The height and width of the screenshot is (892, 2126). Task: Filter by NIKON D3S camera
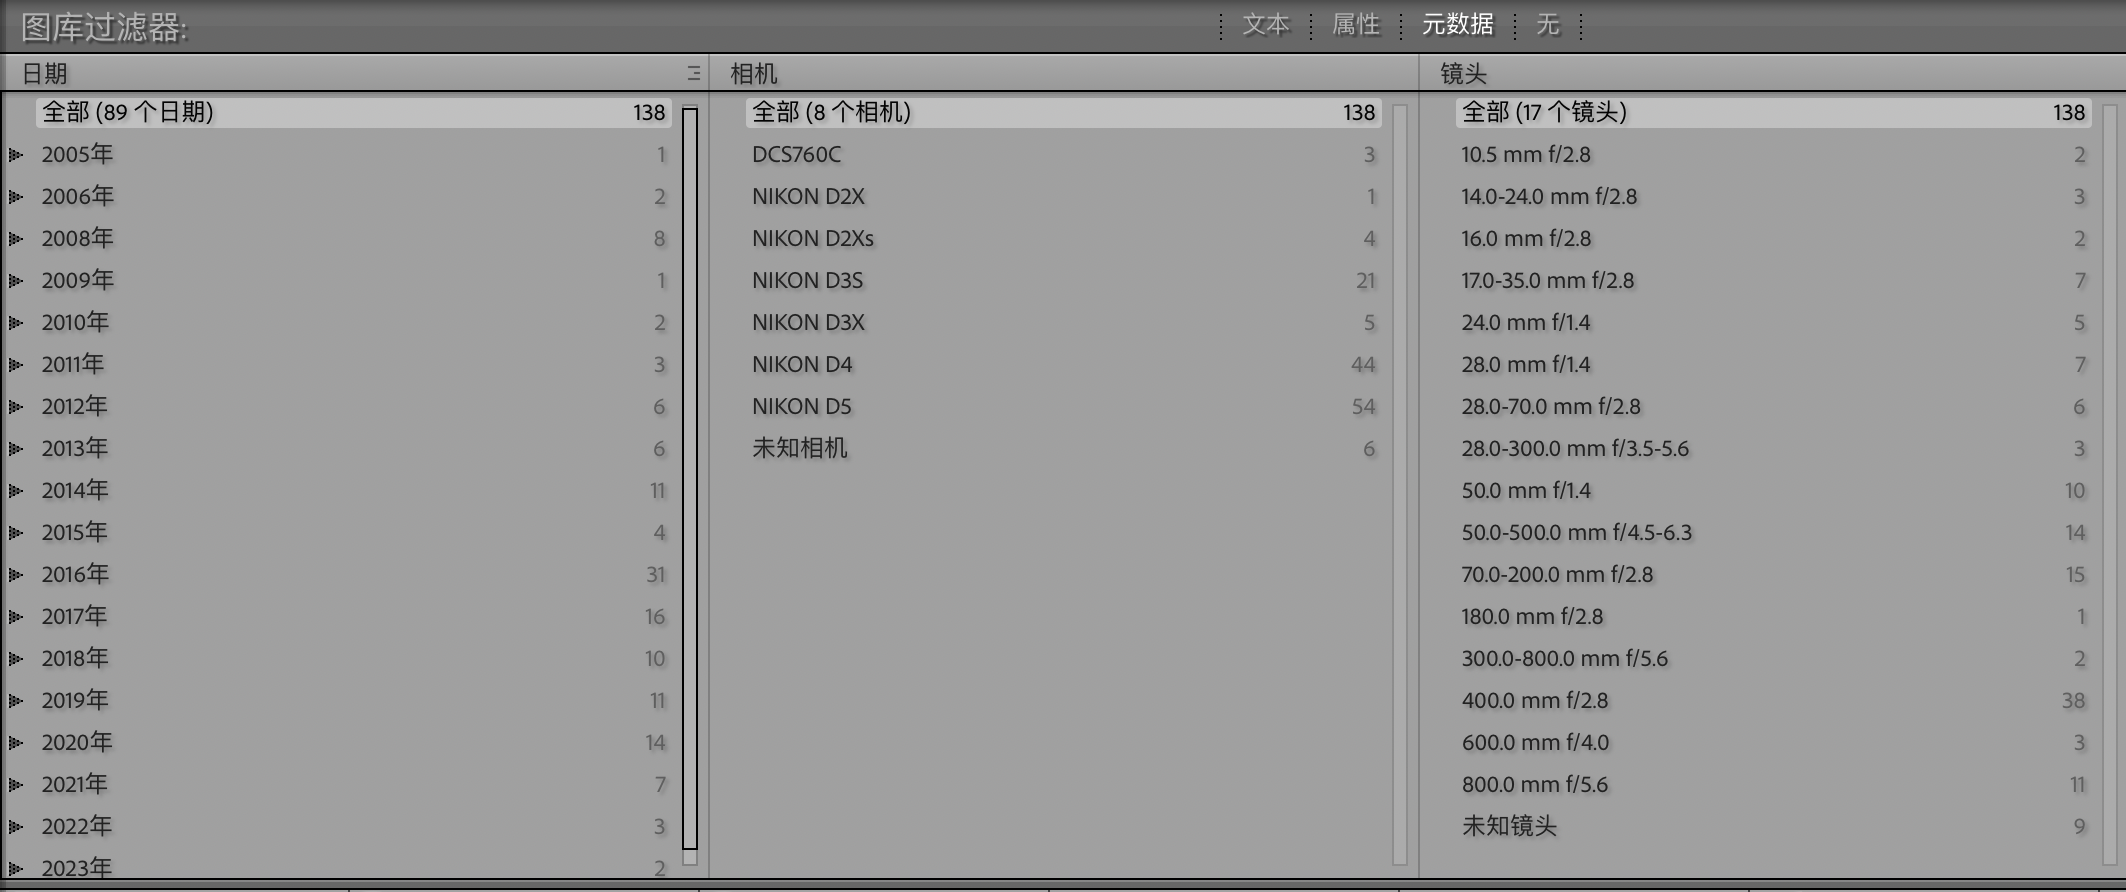(1064, 280)
